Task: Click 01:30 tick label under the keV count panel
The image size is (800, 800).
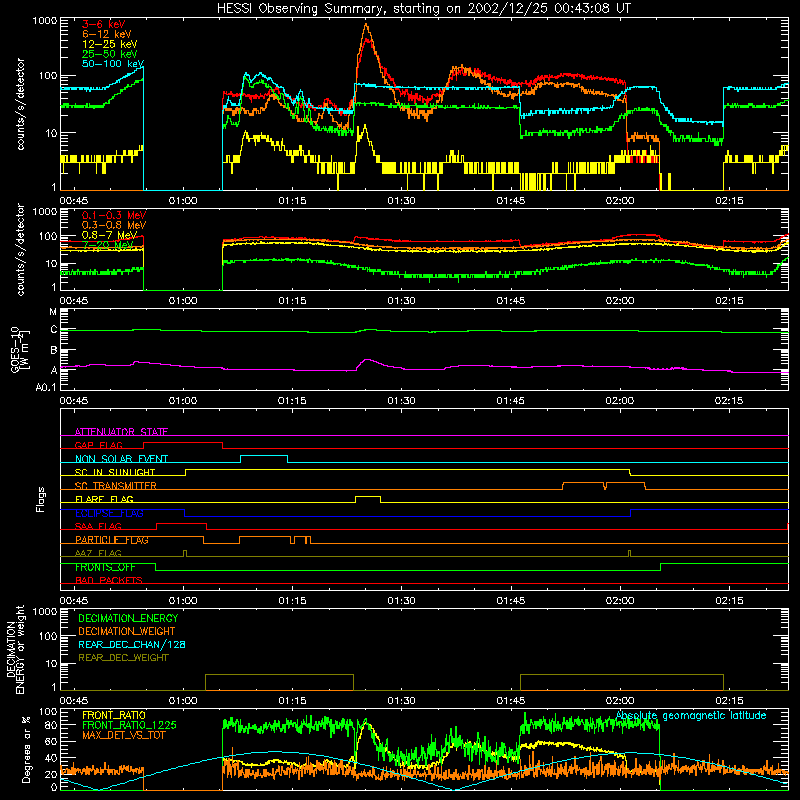Action: pyautogui.click(x=401, y=201)
